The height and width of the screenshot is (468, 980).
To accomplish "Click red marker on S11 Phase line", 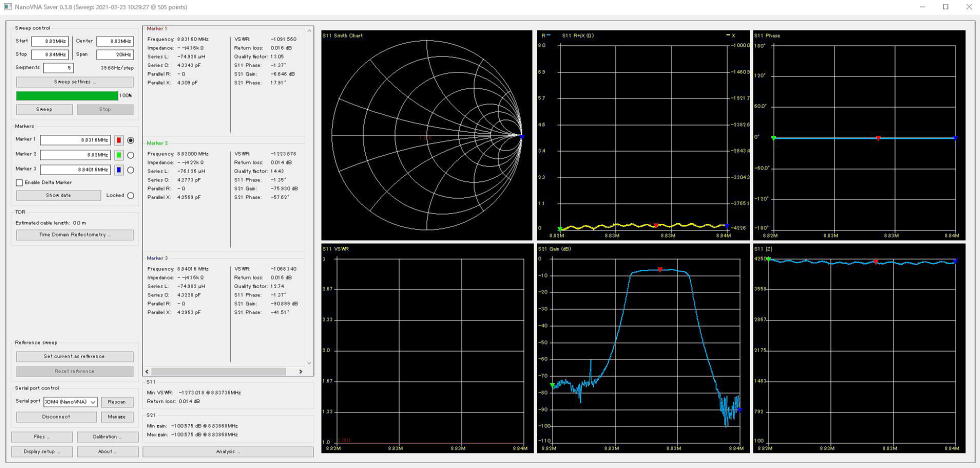I will 878,137.
